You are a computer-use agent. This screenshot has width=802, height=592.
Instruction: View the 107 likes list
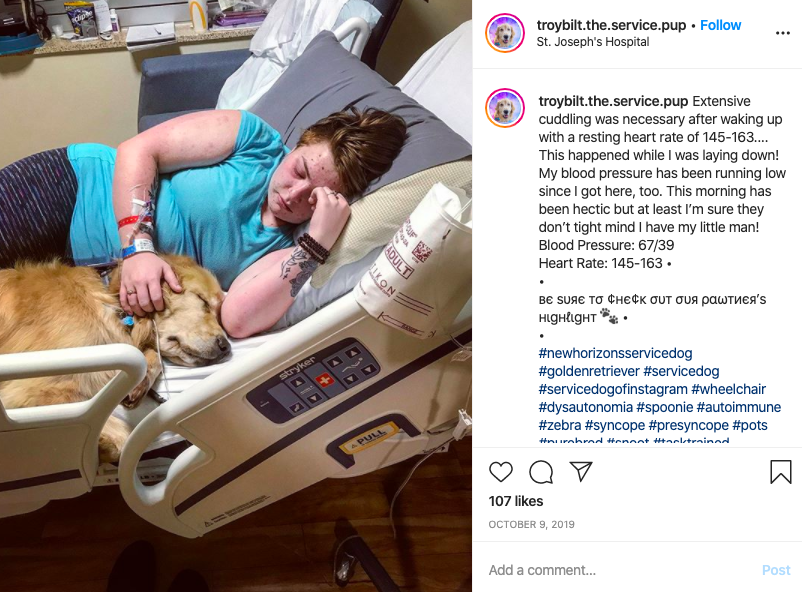(516, 501)
